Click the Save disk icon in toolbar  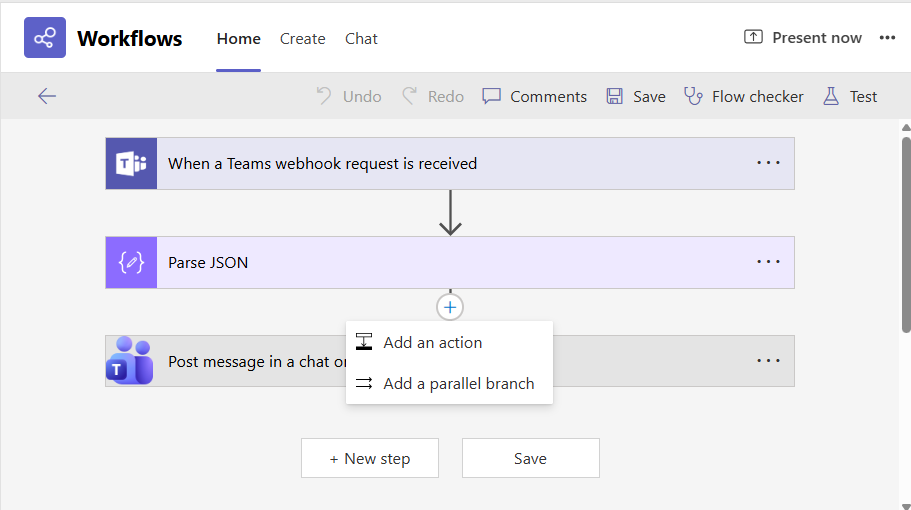pyautogui.click(x=612, y=96)
